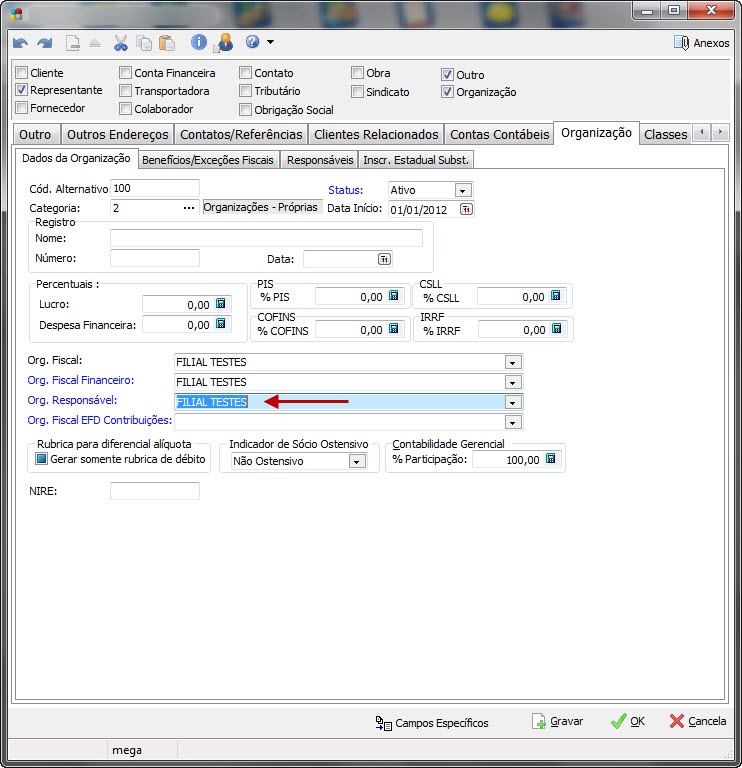
Task: Open the blue information icon
Action: tap(199, 42)
